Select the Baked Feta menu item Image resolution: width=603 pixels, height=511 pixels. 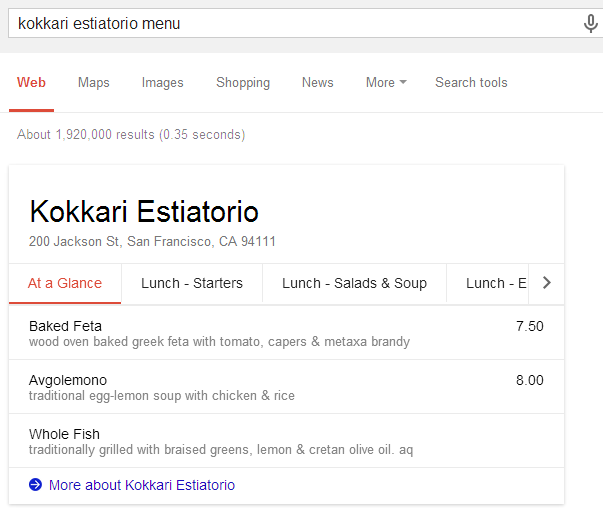click(287, 333)
